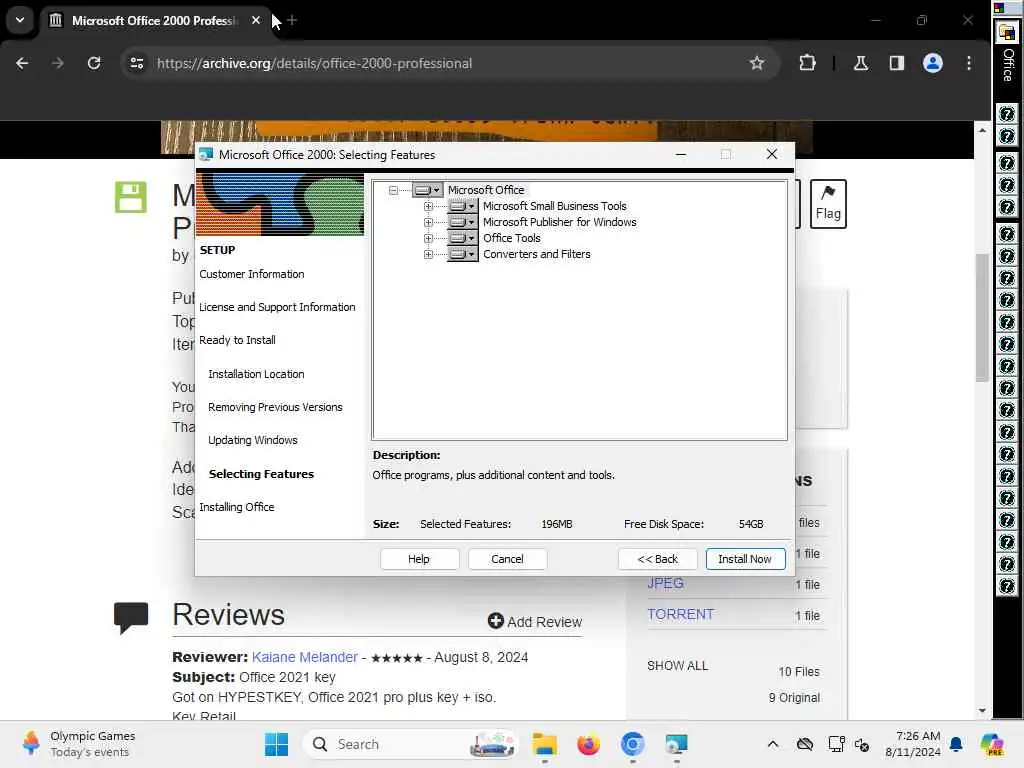Image resolution: width=1024 pixels, height=768 pixels.
Task: Click the 'Customer Information' setup step
Action: pos(252,274)
